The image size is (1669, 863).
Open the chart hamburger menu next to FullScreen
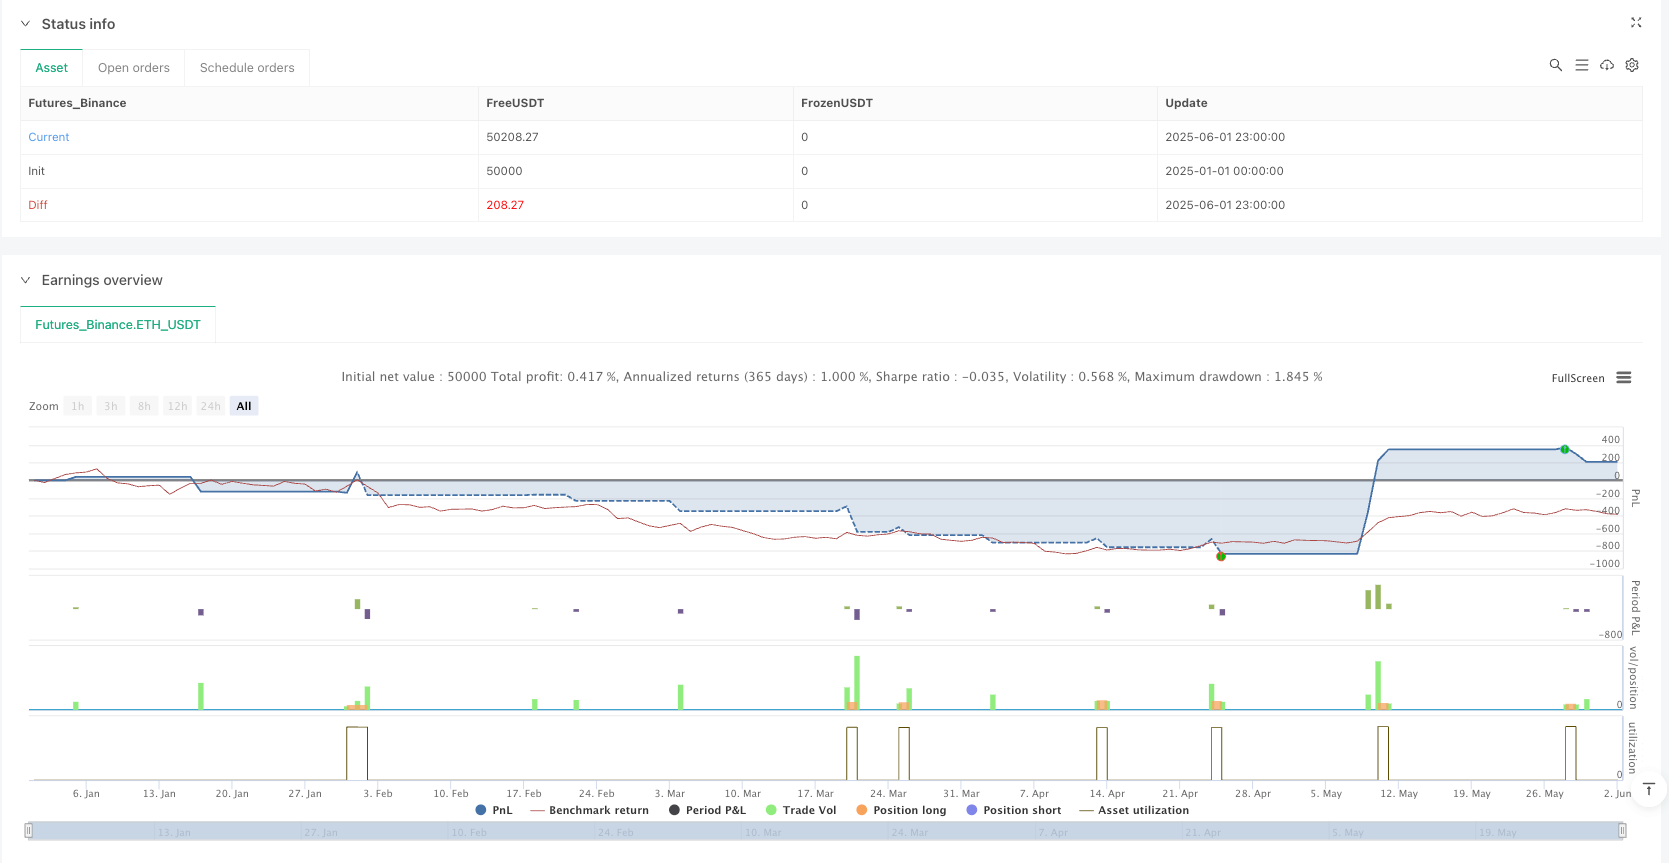(x=1623, y=378)
